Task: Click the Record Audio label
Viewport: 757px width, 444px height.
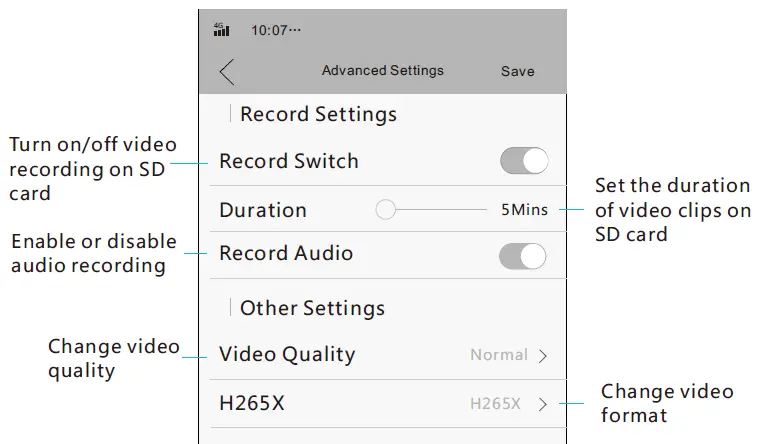Action: tap(286, 253)
